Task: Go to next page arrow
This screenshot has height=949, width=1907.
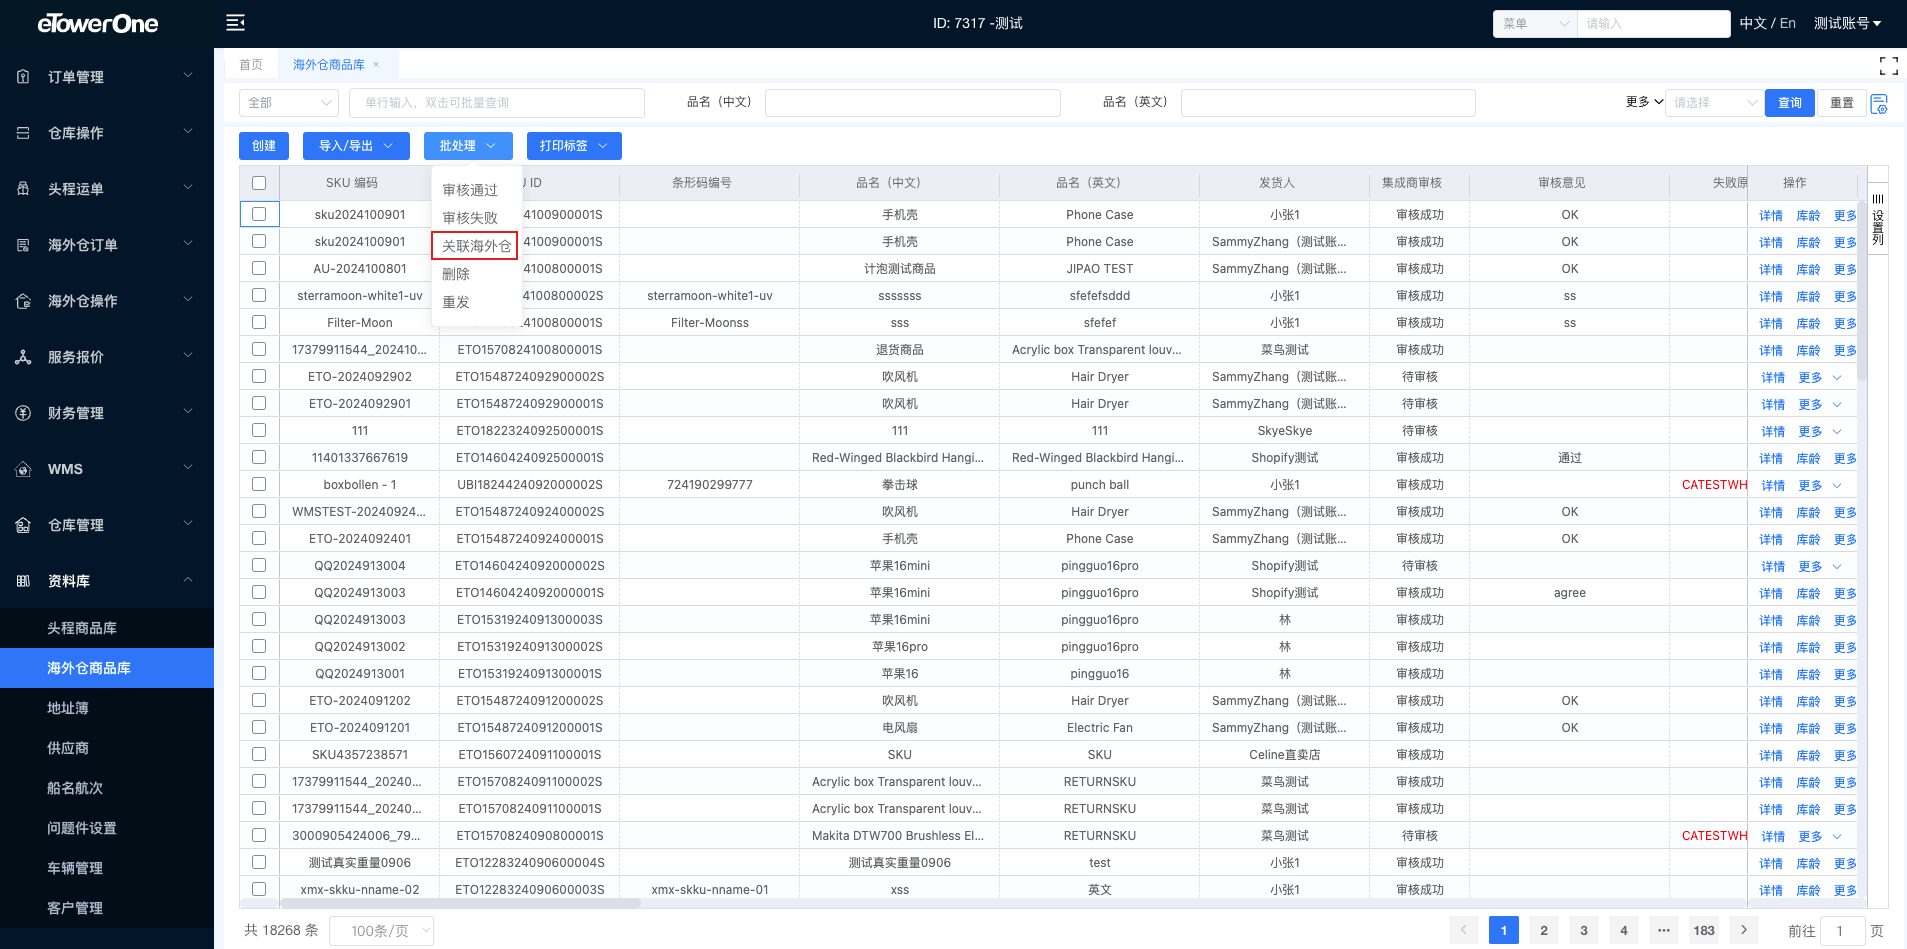Action: pos(1744,930)
